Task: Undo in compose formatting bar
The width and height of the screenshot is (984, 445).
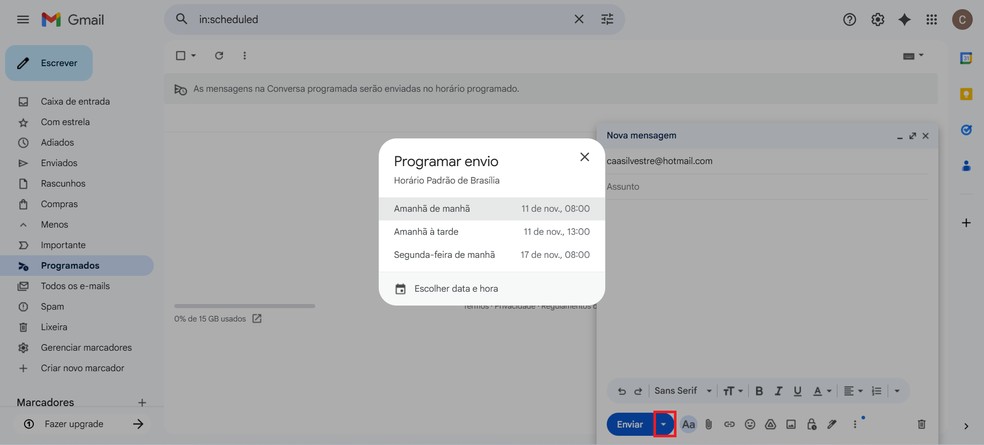Action: 622,391
